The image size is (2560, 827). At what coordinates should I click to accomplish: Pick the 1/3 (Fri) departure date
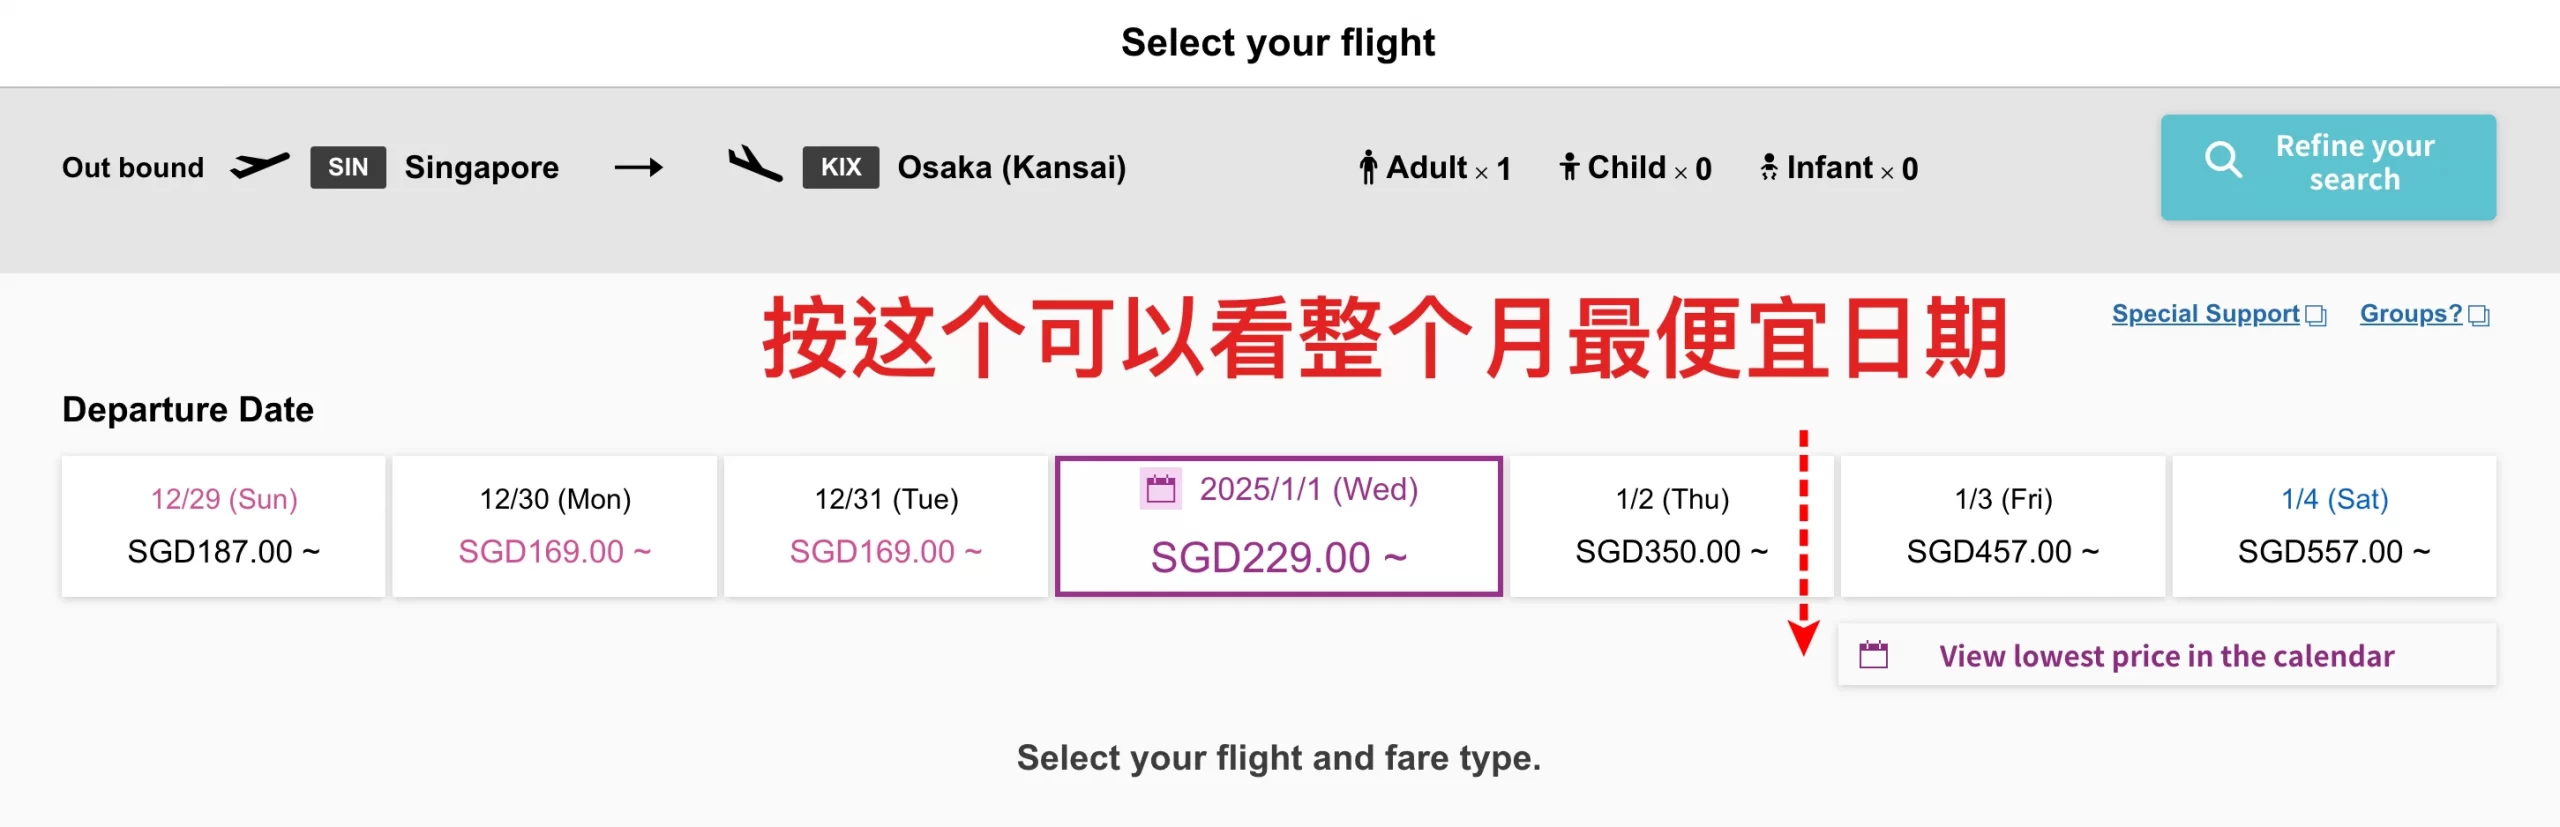pos(2003,526)
